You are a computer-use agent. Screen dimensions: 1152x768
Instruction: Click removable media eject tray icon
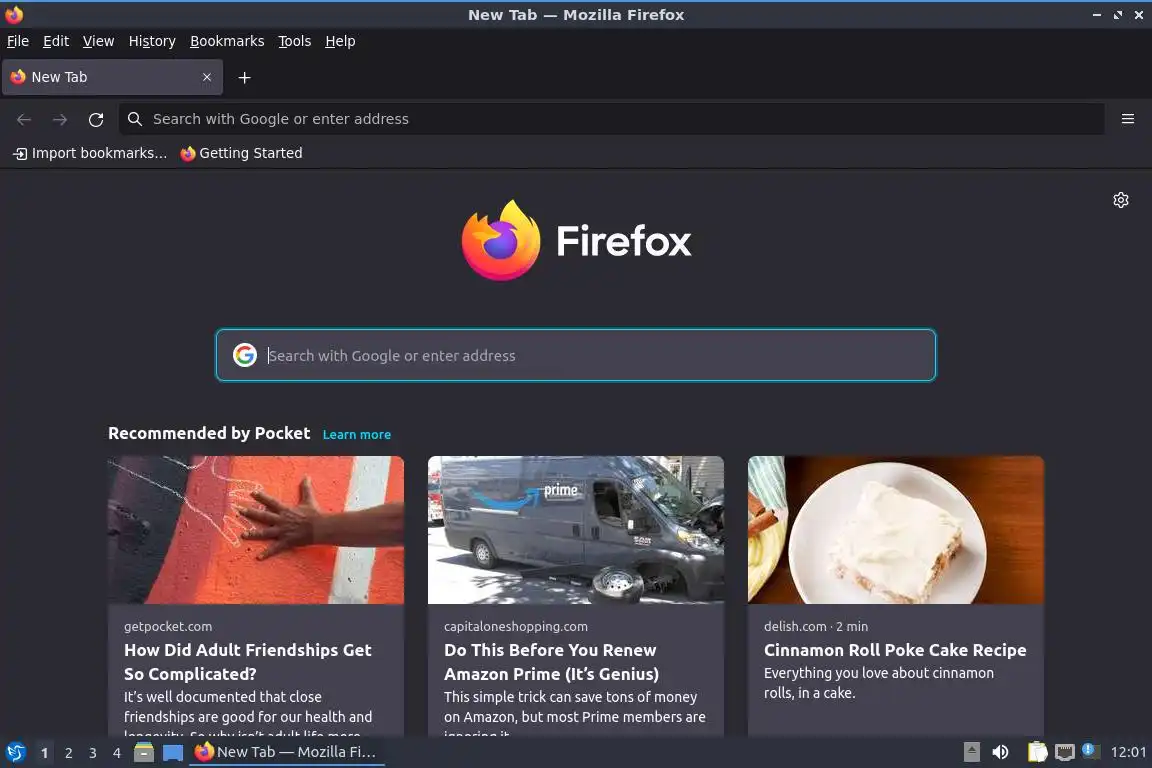point(971,752)
